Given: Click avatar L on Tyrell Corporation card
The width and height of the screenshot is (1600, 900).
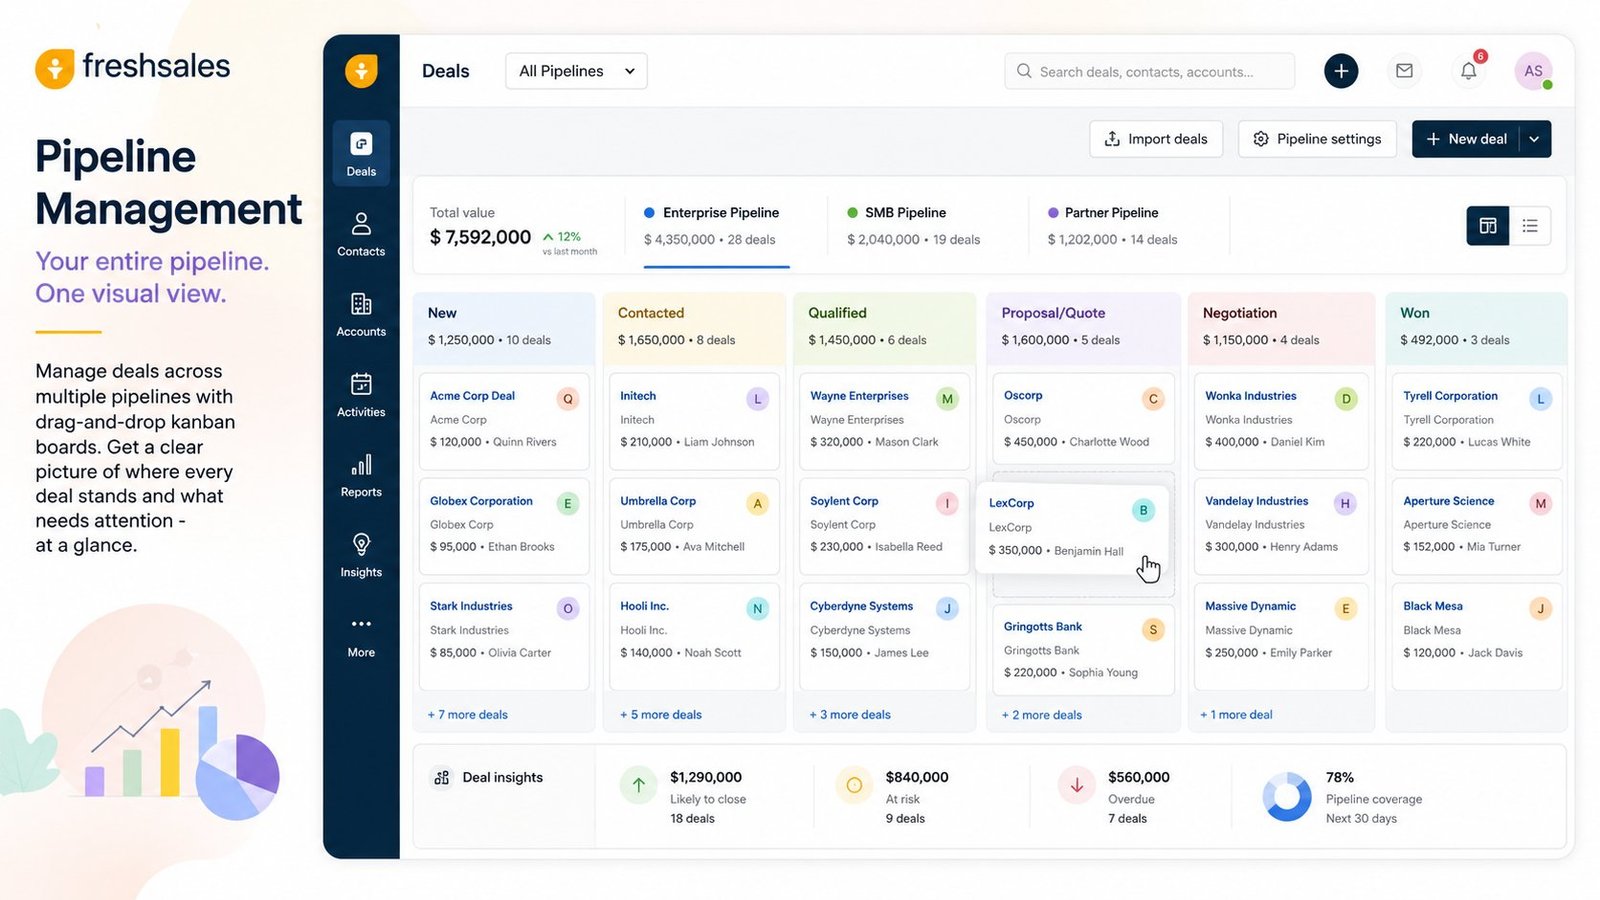Looking at the screenshot, I should click(x=1541, y=399).
